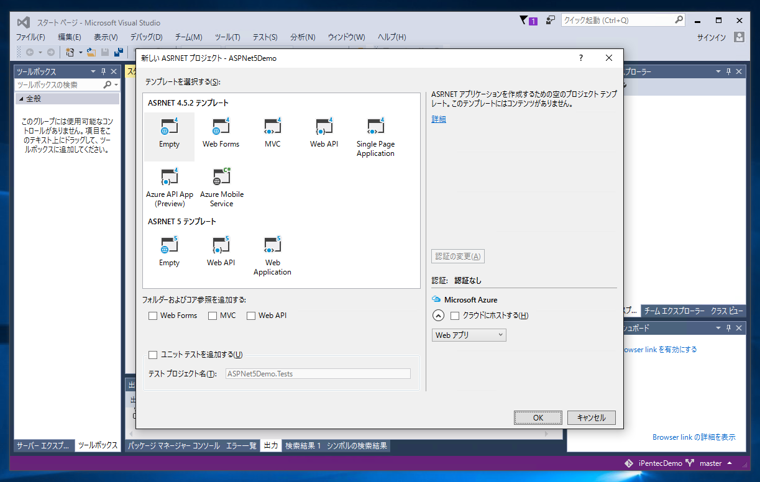Select the ASP.NET 5 Web API template

point(221,252)
